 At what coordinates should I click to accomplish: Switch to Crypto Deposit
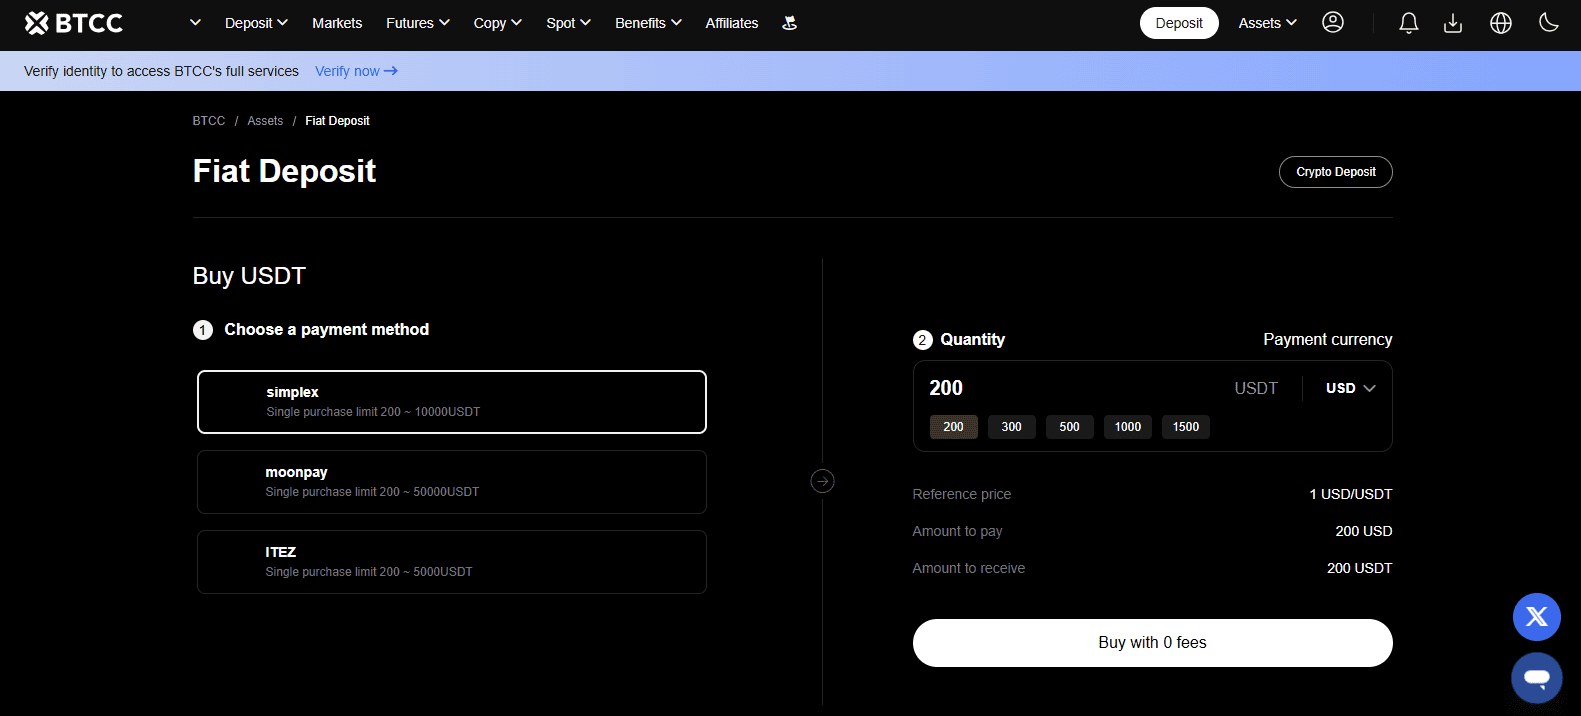point(1336,172)
